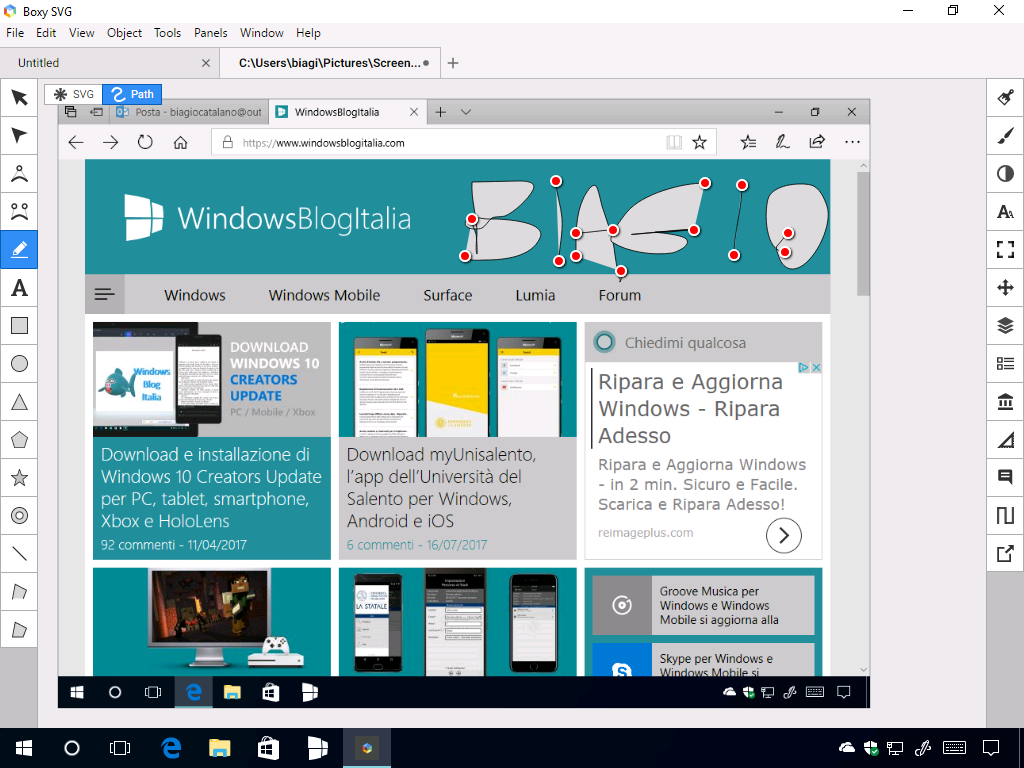Click Windows Mobile in the embedded blog navigation
This screenshot has height=768, width=1024.
tap(325, 295)
